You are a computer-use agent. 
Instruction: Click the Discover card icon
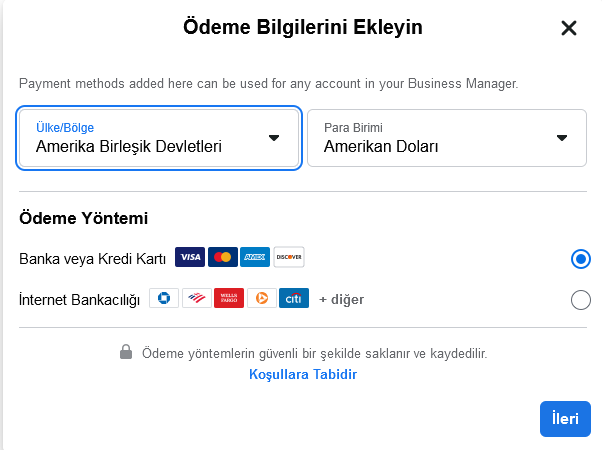[x=289, y=257]
